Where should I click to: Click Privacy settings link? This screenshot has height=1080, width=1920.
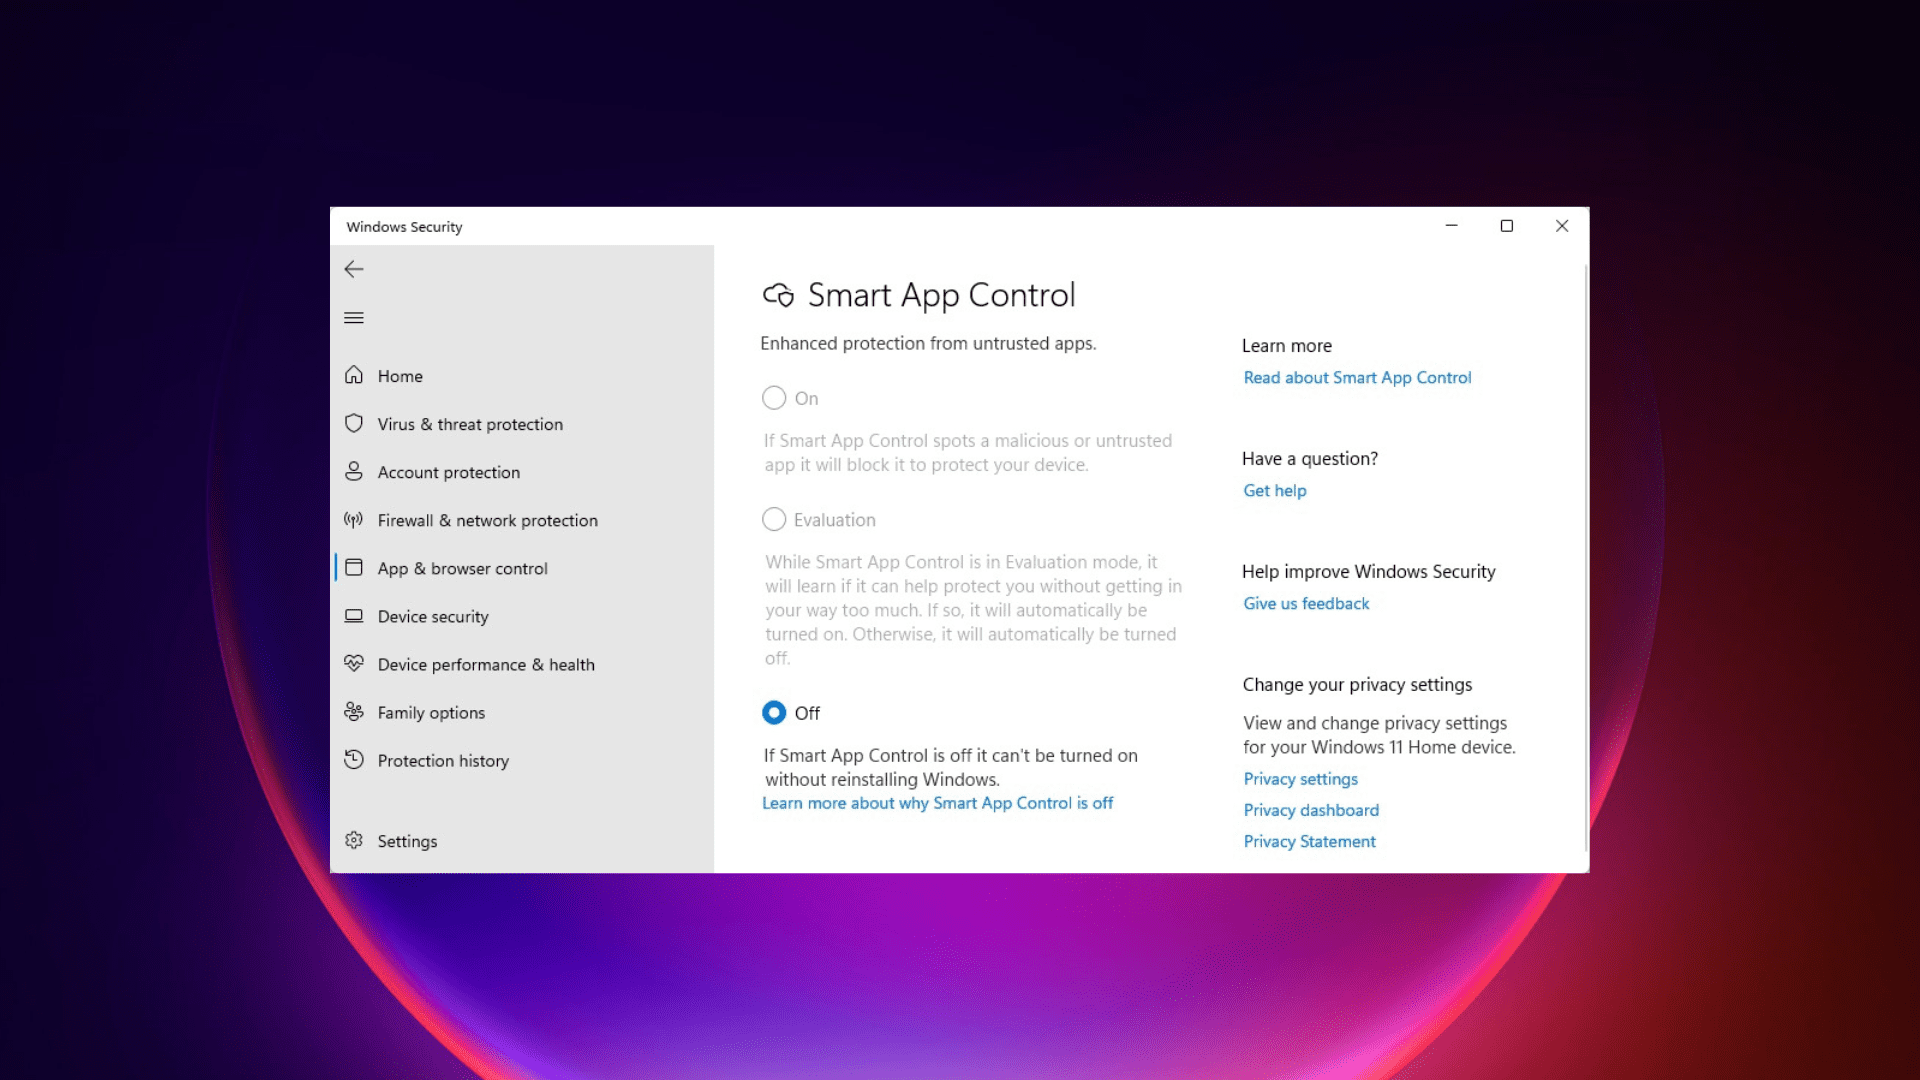point(1299,778)
